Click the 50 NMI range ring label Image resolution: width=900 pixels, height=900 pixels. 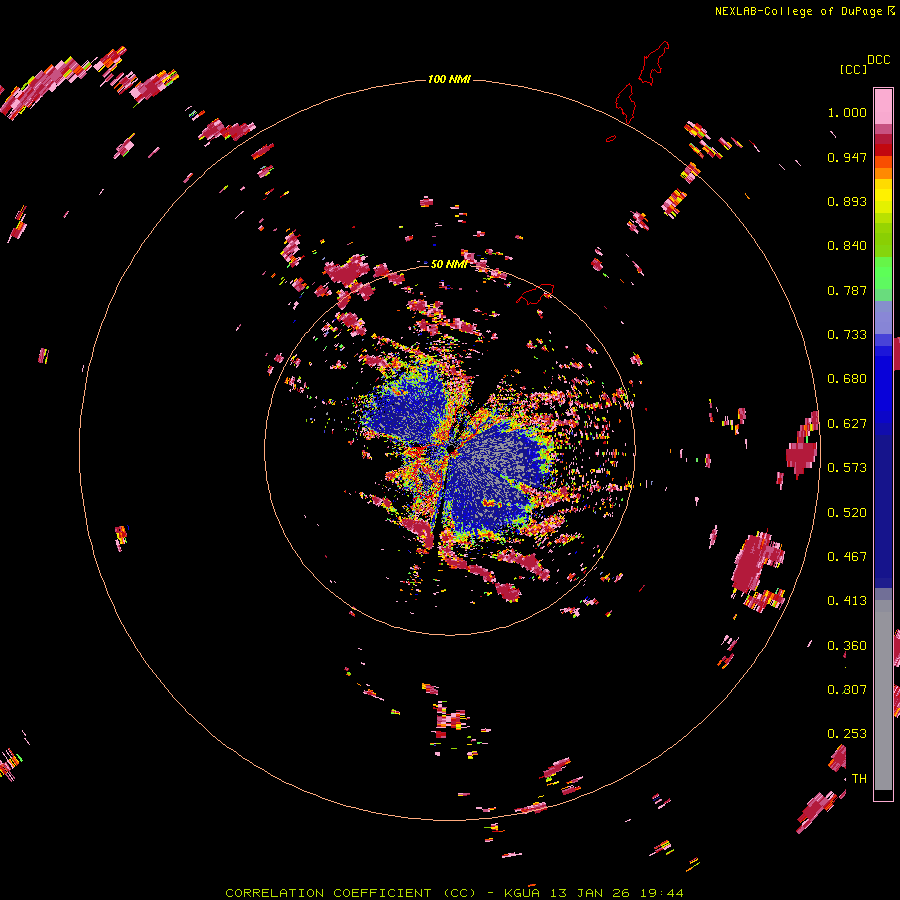pyautogui.click(x=449, y=264)
